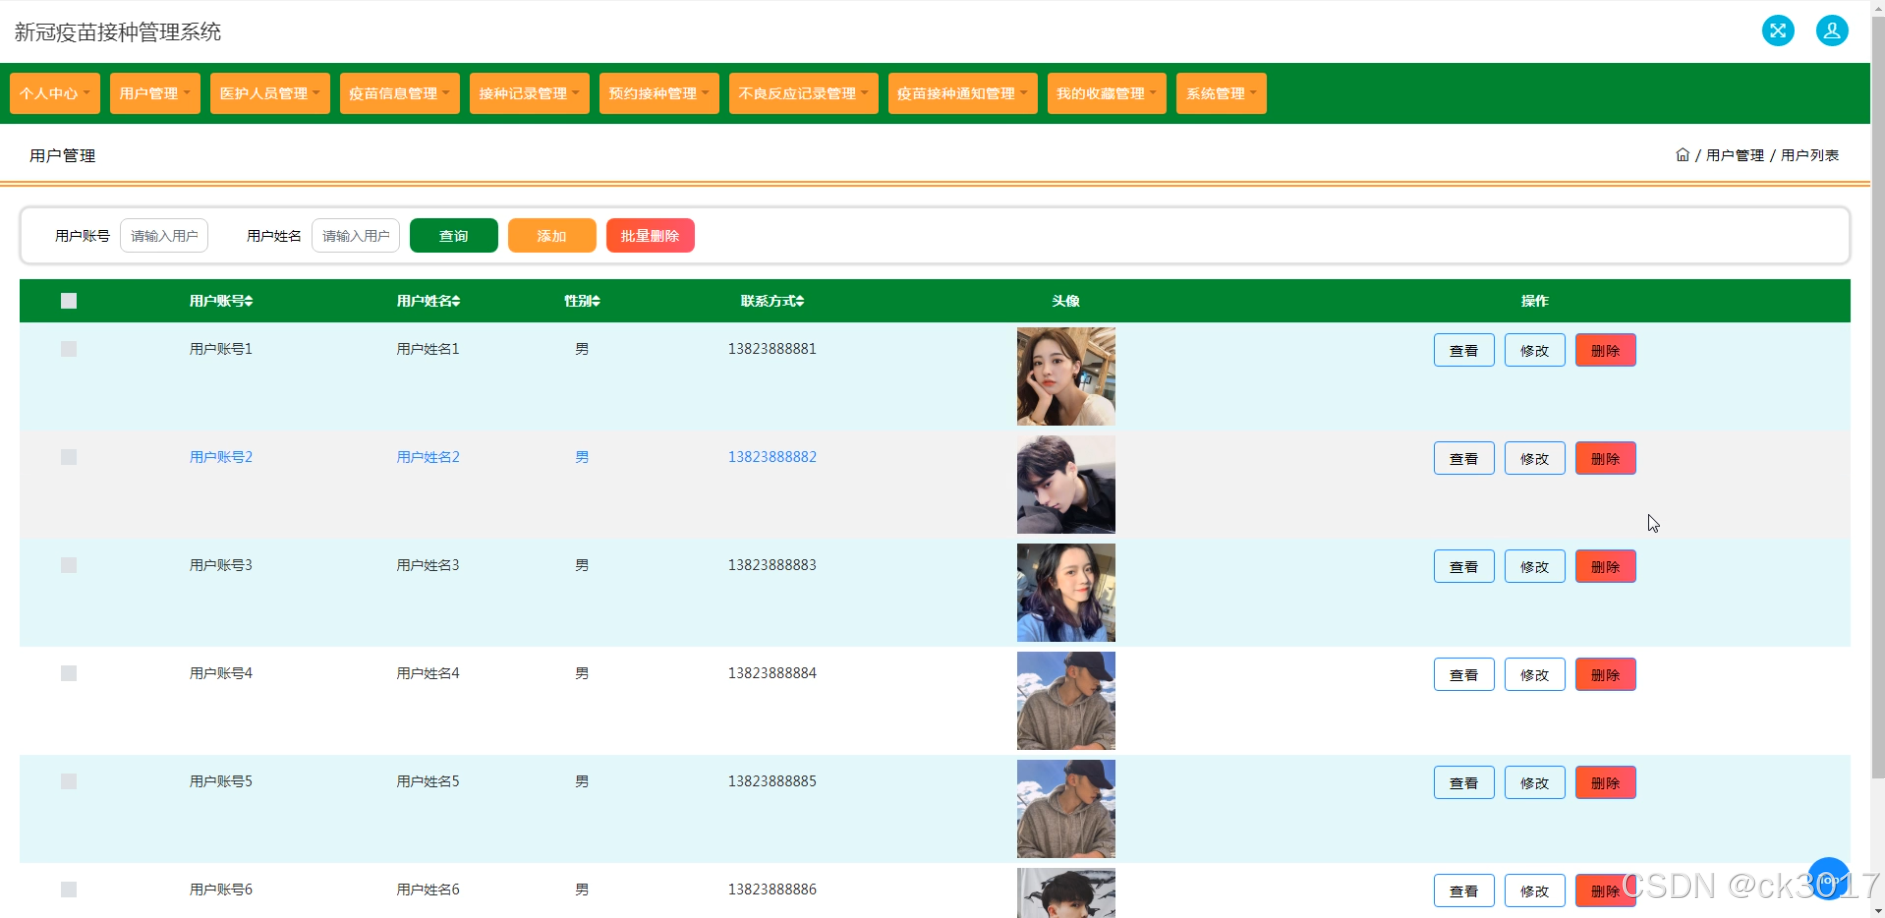Viewport: 1885px width, 918px height.
Task: Click phone number 13823888882
Action: point(772,457)
